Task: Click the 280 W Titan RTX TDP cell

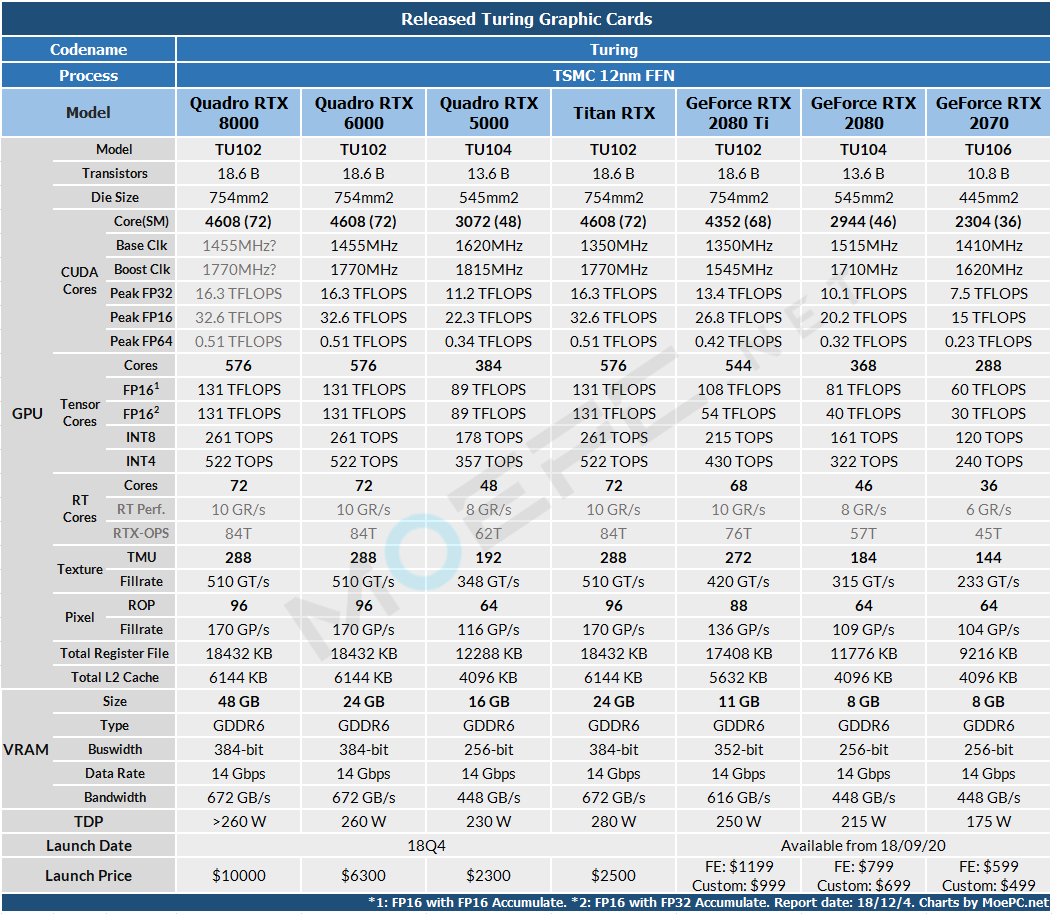Action: click(613, 821)
